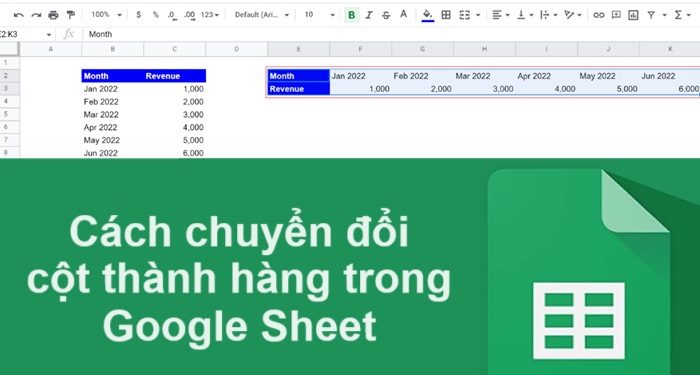
Task: Select column B header
Action: point(112,49)
